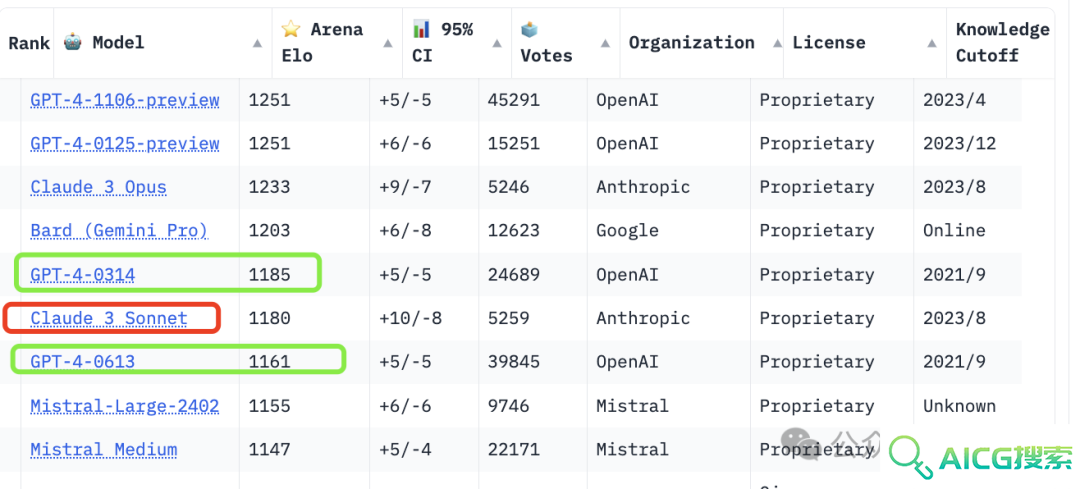Image resolution: width=1080 pixels, height=489 pixels.
Task: Sort by the 95% CI column arrow
Action: (497, 43)
